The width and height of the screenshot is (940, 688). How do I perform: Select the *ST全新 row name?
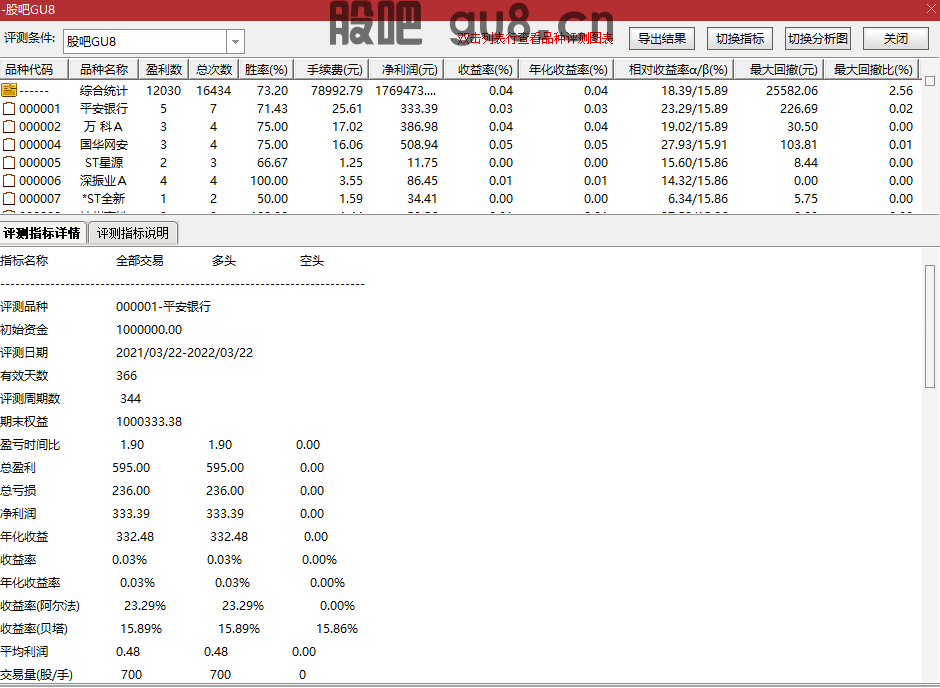click(x=104, y=198)
